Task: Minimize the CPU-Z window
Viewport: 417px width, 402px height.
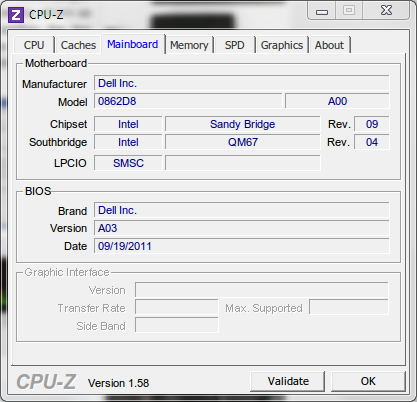Action: click(322, 11)
